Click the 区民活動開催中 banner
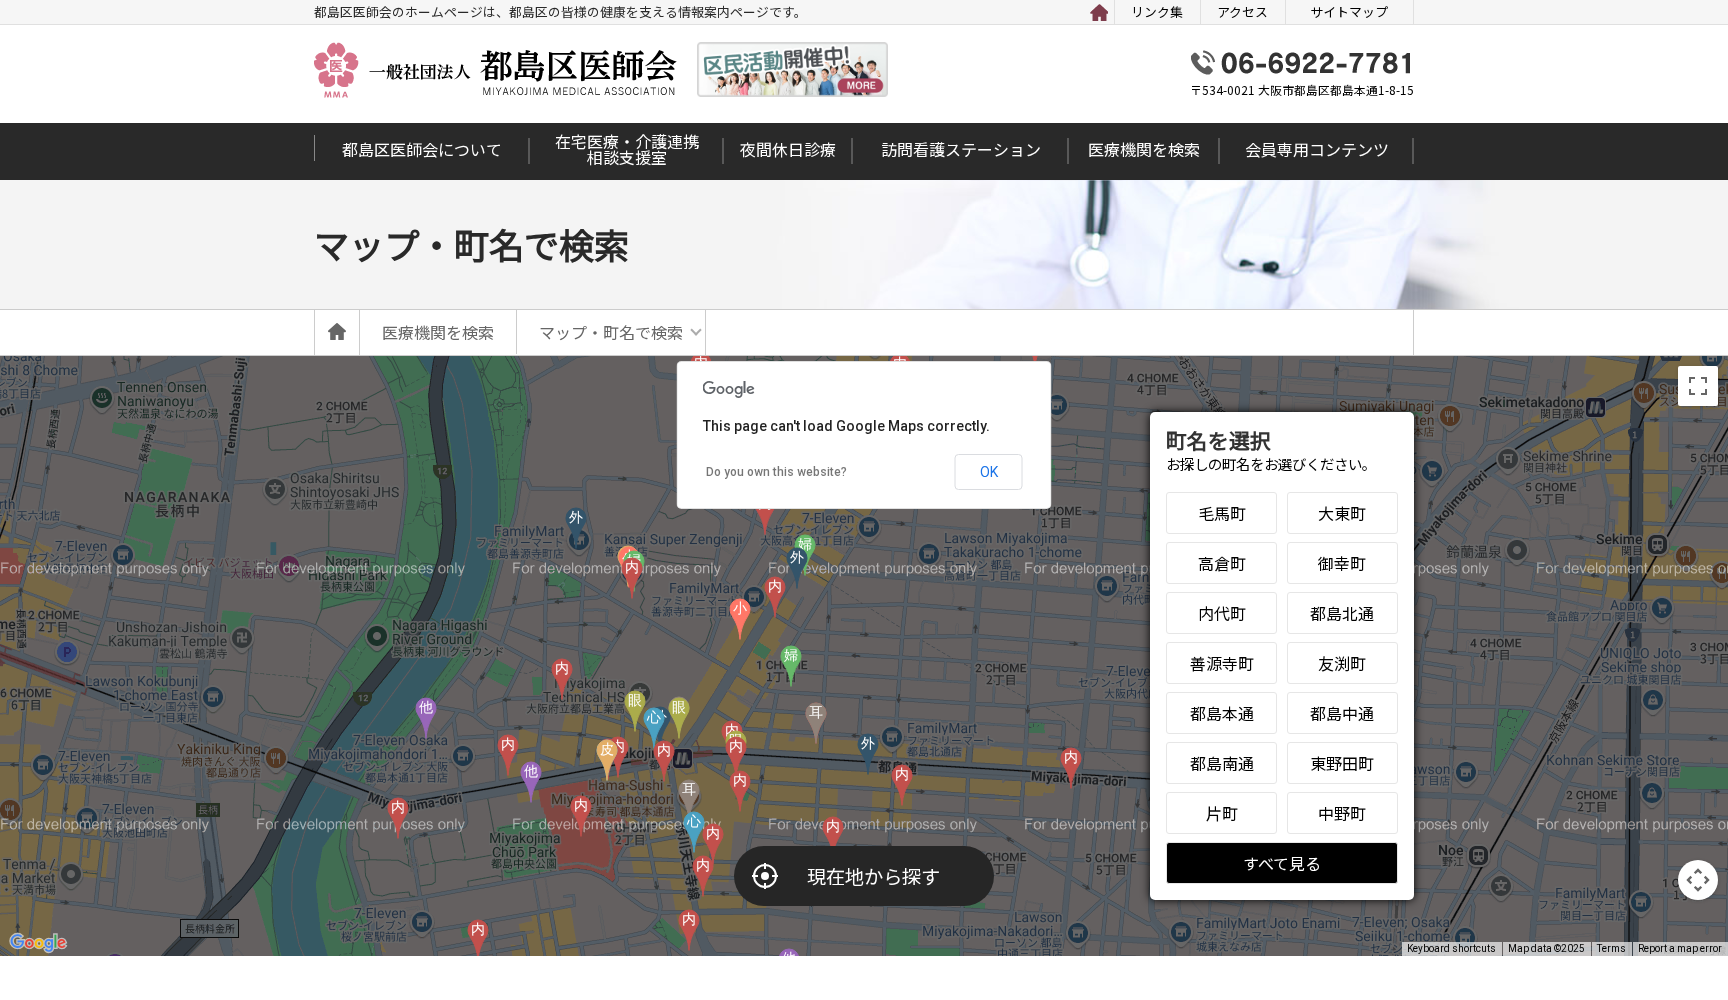Image resolution: width=1728 pixels, height=1000 pixels. [791, 69]
